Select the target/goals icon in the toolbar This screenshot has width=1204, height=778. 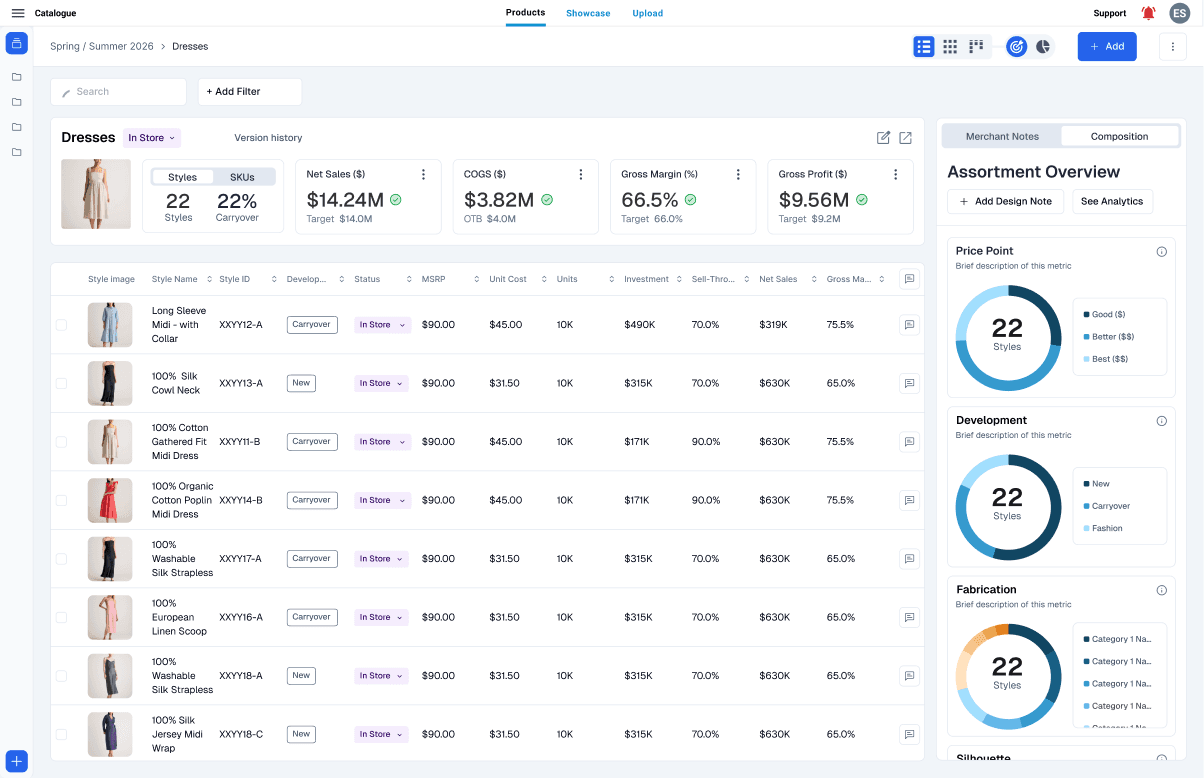coord(1016,46)
